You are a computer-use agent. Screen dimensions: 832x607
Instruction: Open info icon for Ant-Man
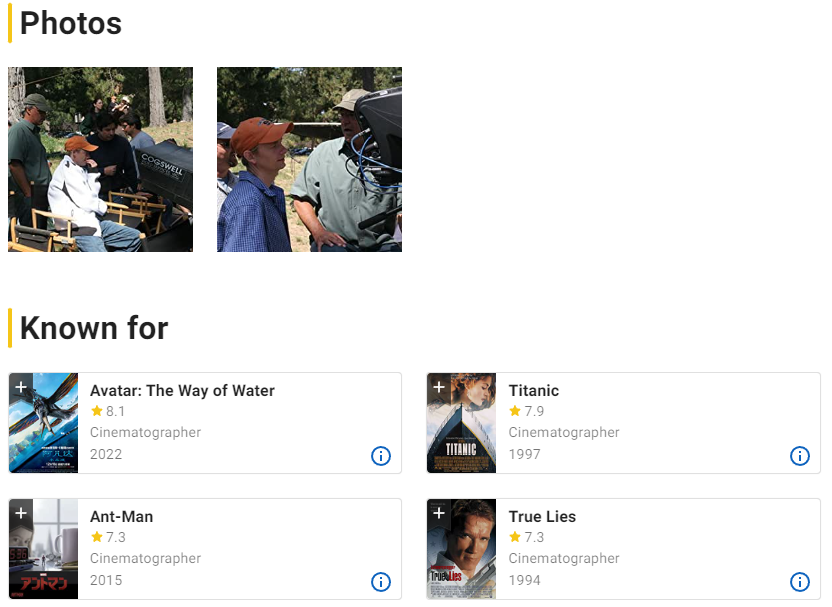(381, 582)
